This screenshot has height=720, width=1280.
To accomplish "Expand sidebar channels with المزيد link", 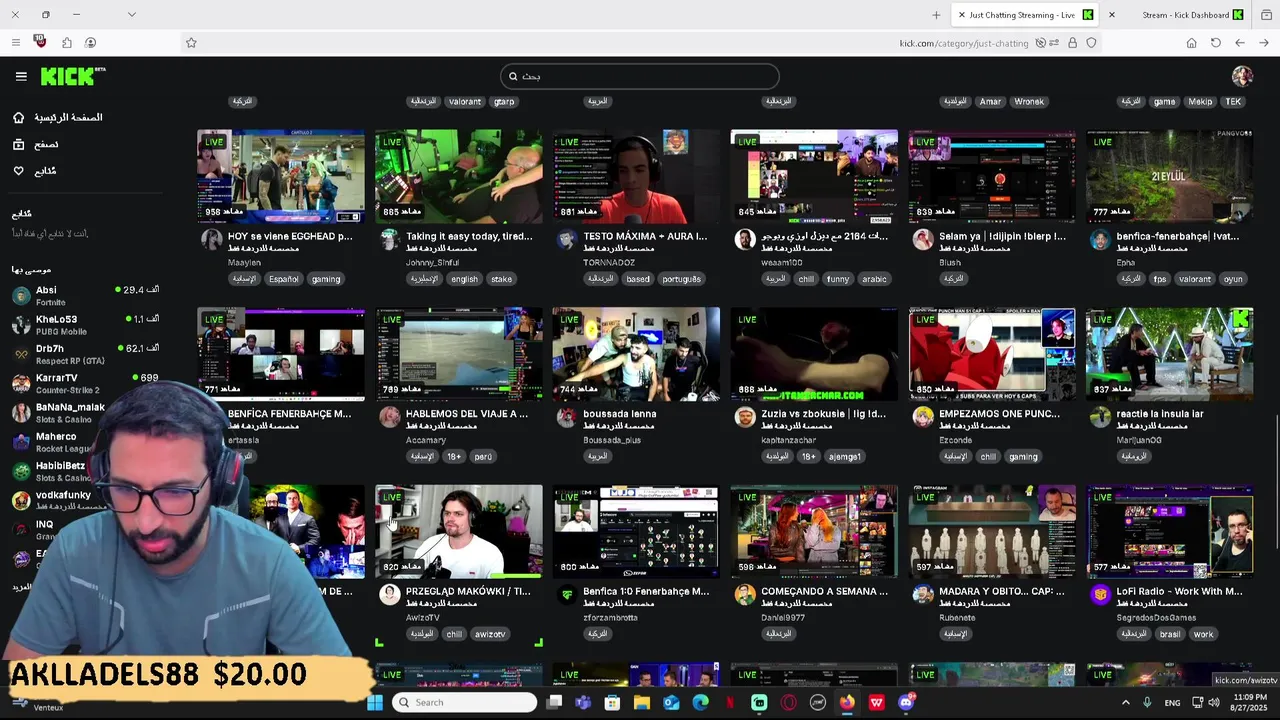I will tap(22, 587).
